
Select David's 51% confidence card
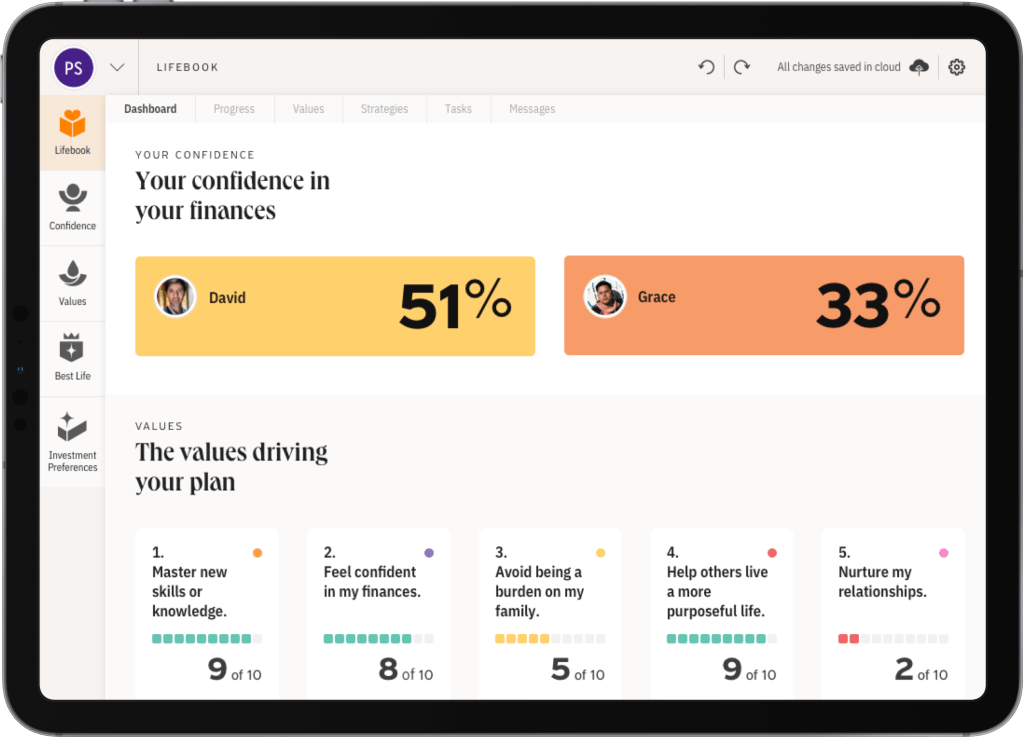pos(335,306)
